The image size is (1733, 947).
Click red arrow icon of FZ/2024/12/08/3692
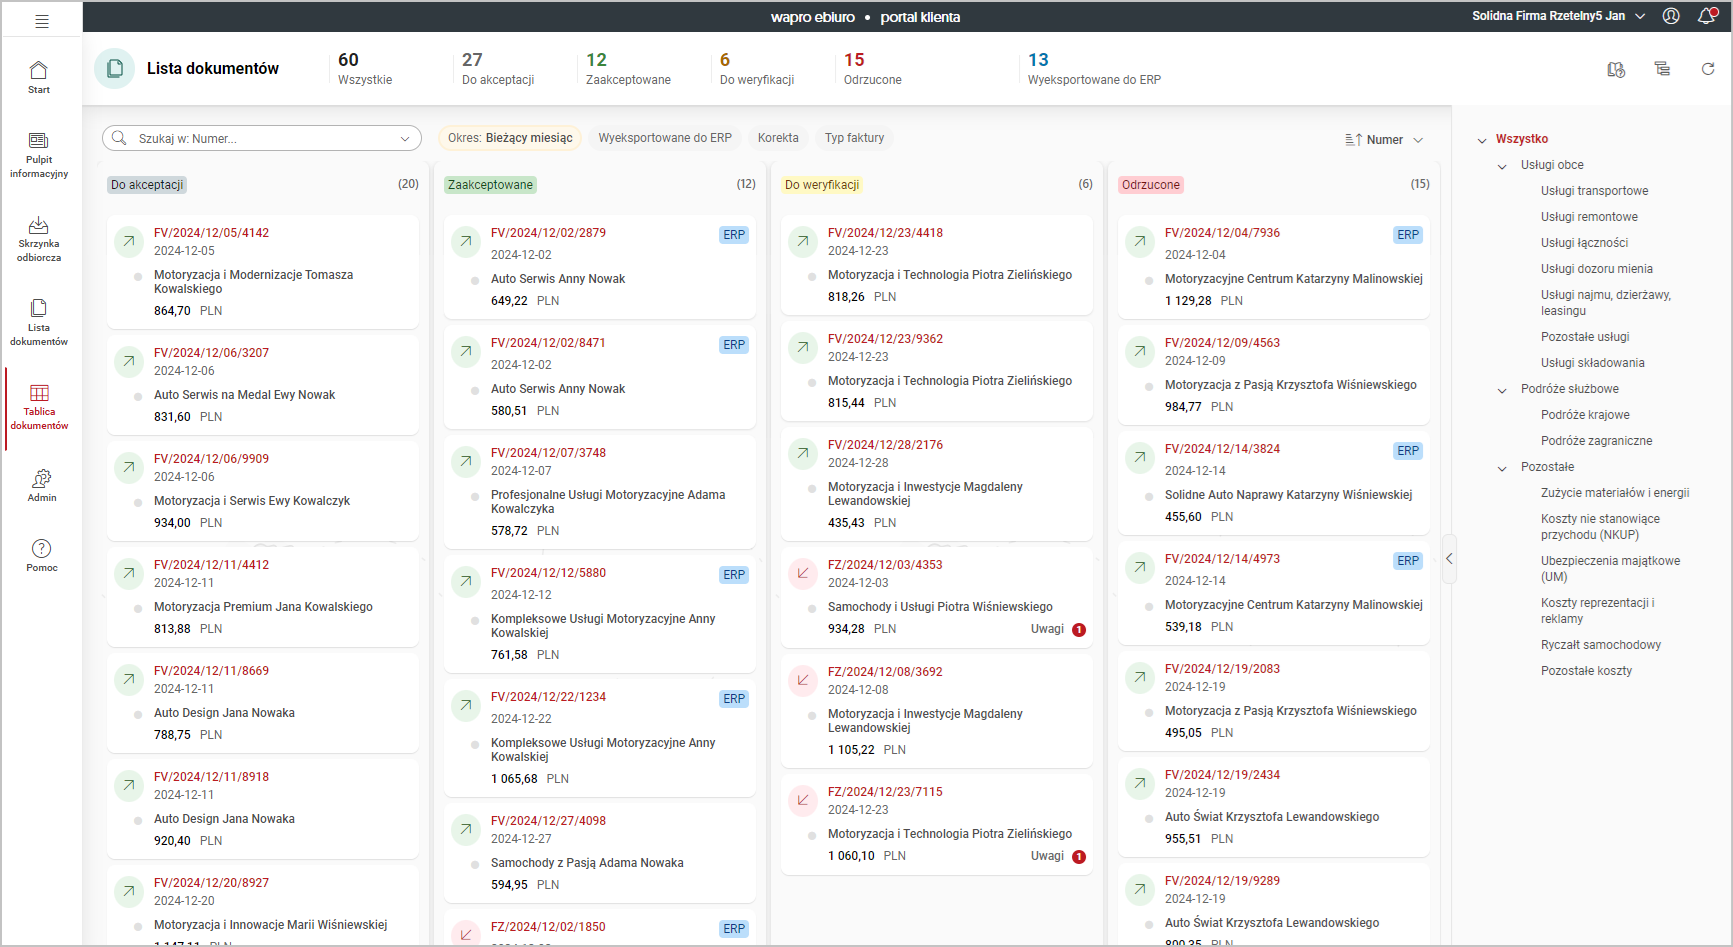(x=802, y=680)
